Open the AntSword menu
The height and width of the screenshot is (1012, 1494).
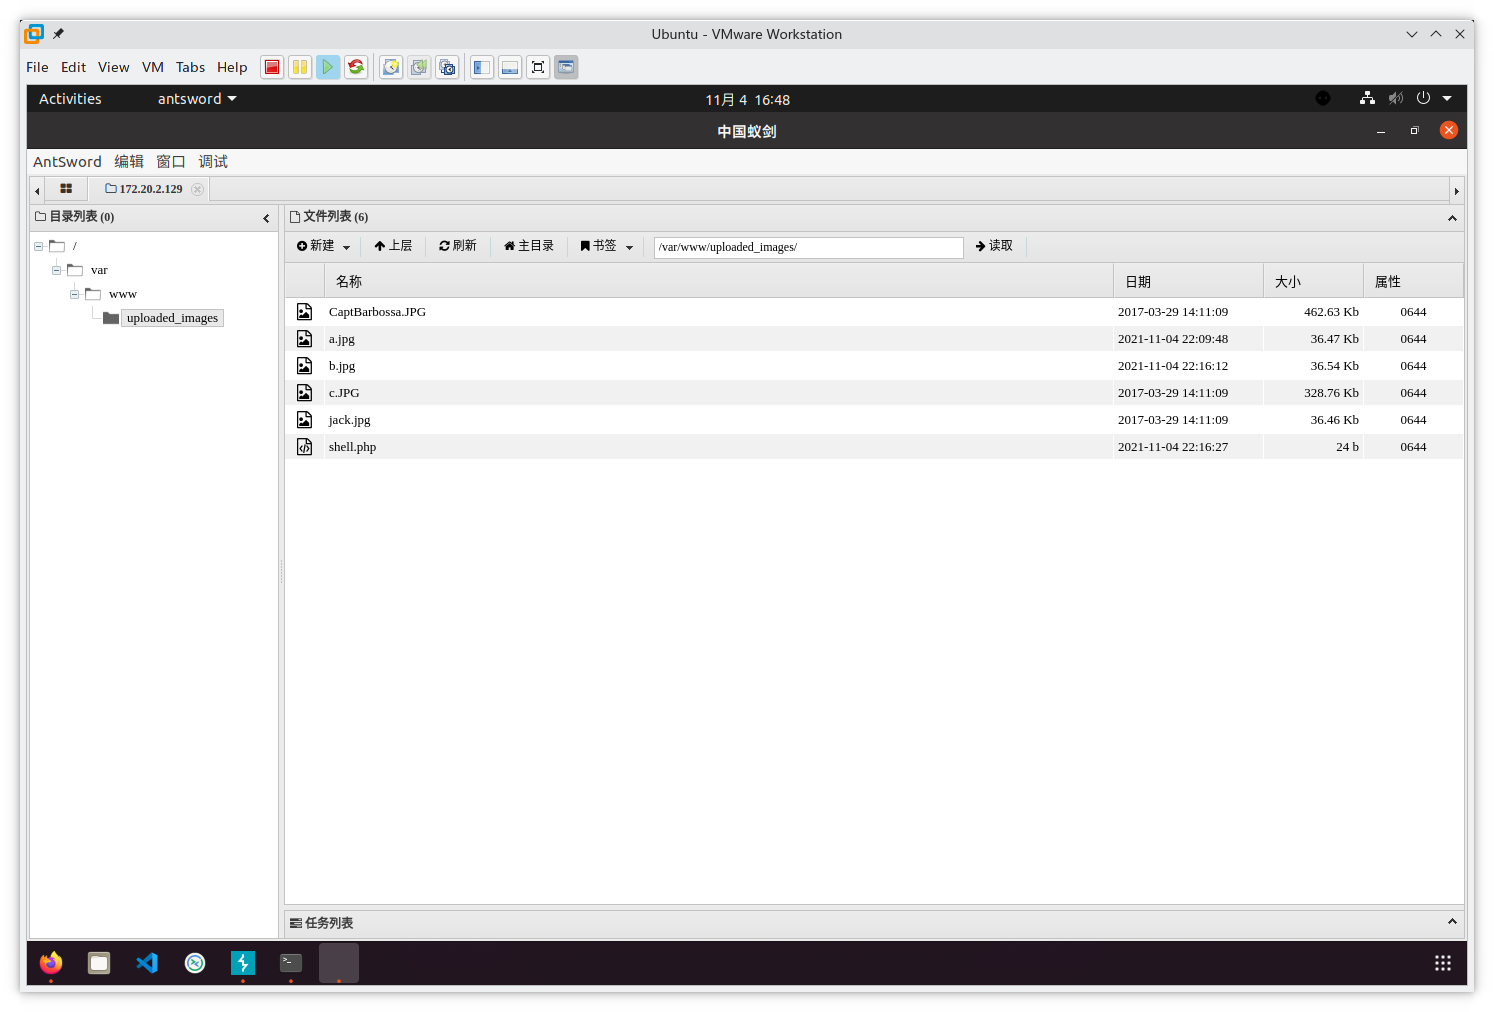(x=67, y=162)
